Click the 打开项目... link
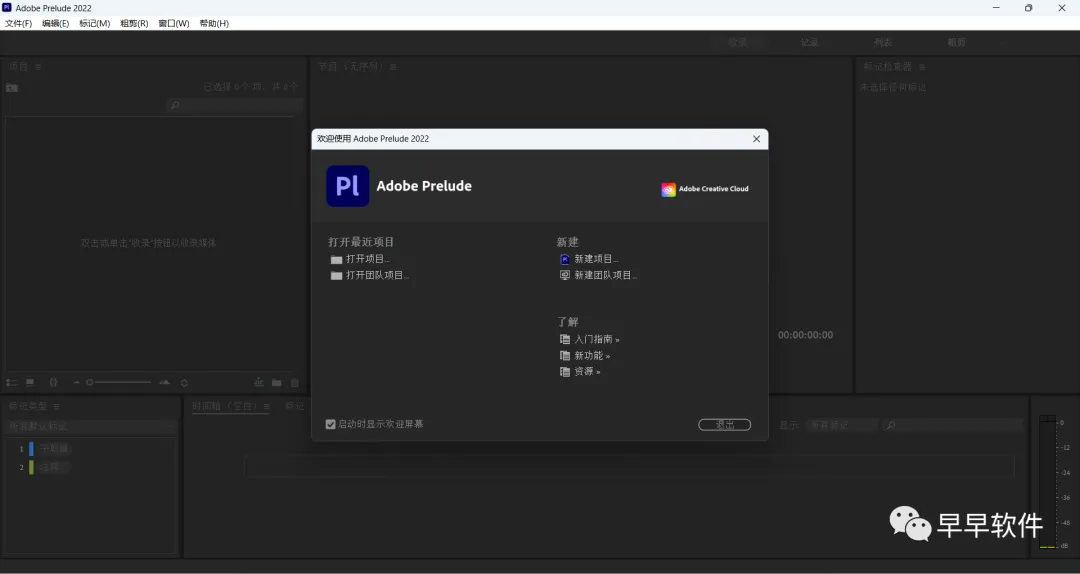This screenshot has height=574, width=1080. pyautogui.click(x=368, y=260)
